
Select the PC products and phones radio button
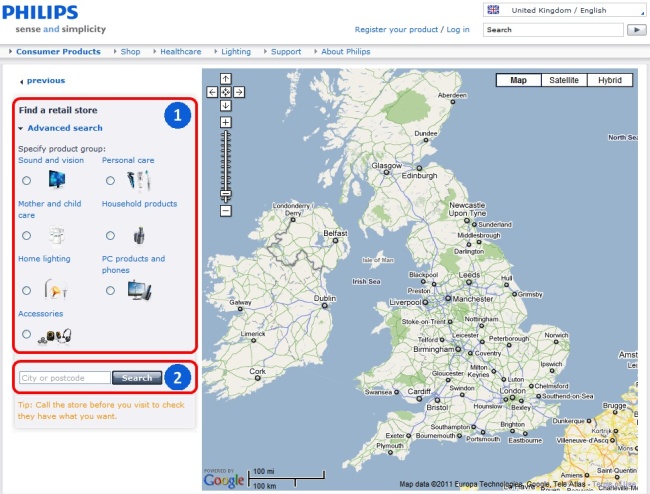(110, 291)
